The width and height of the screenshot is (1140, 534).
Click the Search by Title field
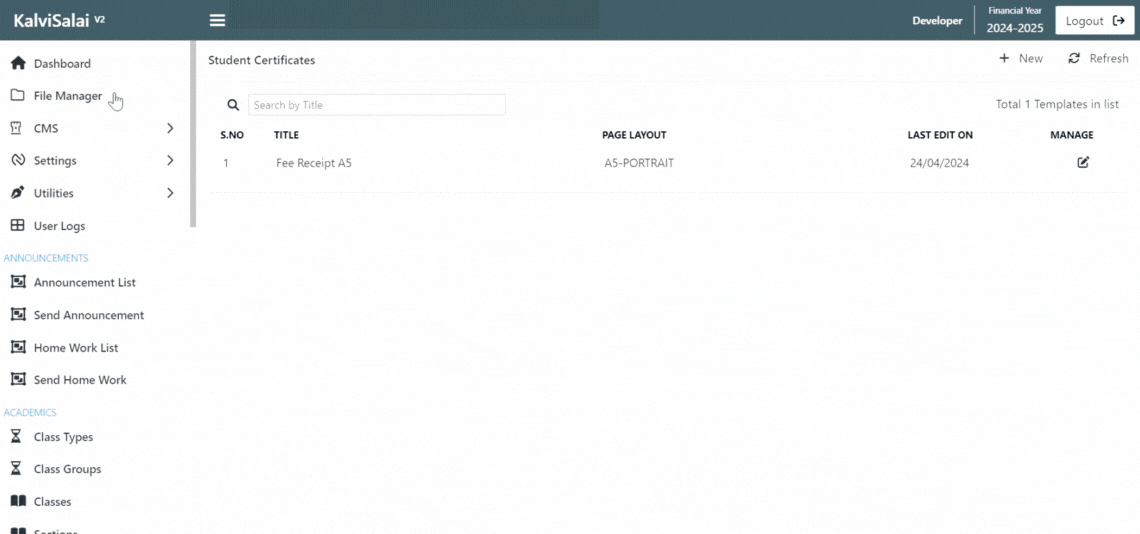pos(377,105)
